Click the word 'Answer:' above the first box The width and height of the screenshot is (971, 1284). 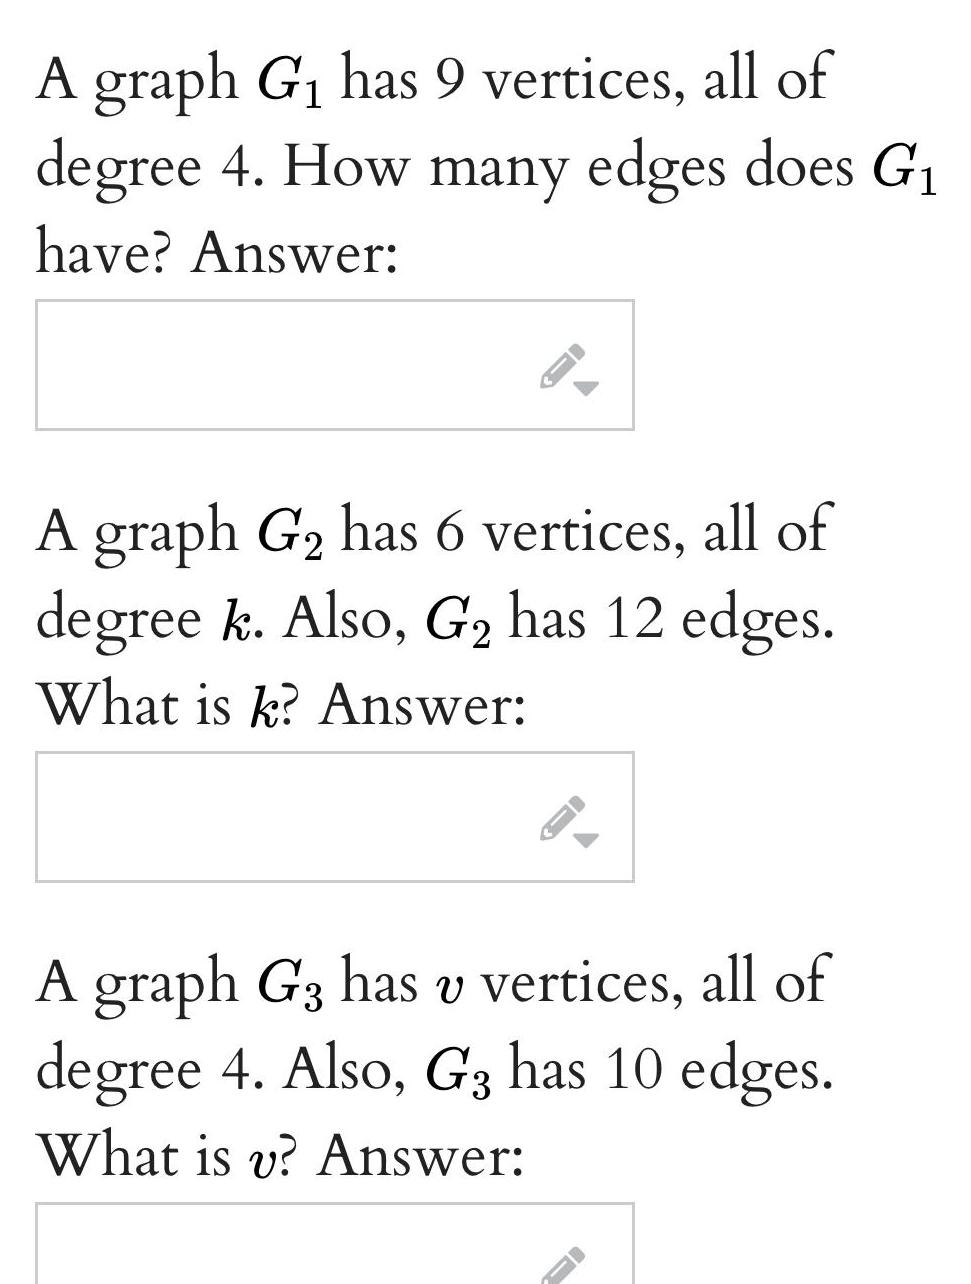pyautogui.click(x=294, y=252)
